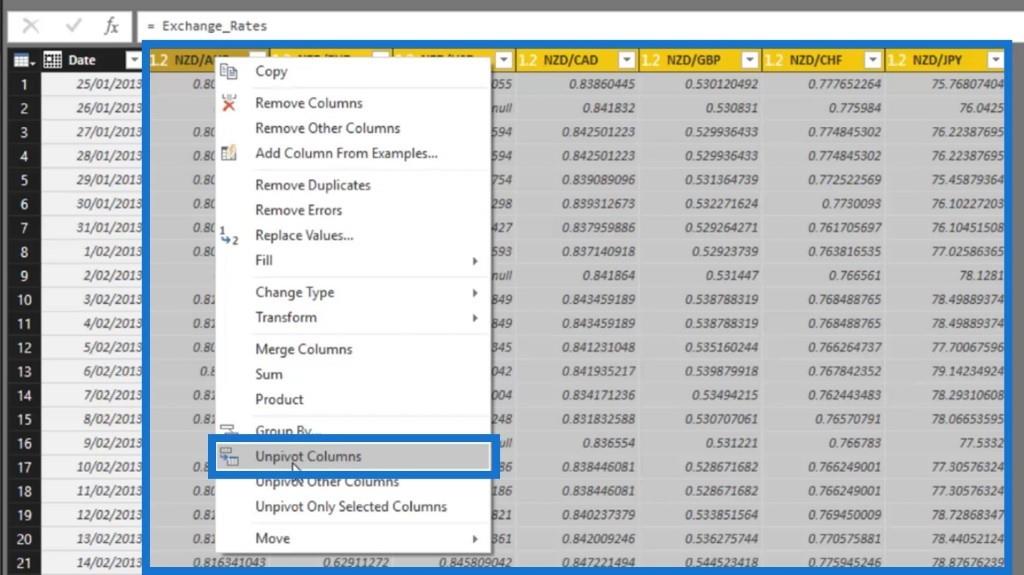The height and width of the screenshot is (575, 1024).
Task: Click the fx function icon
Action: point(112,26)
